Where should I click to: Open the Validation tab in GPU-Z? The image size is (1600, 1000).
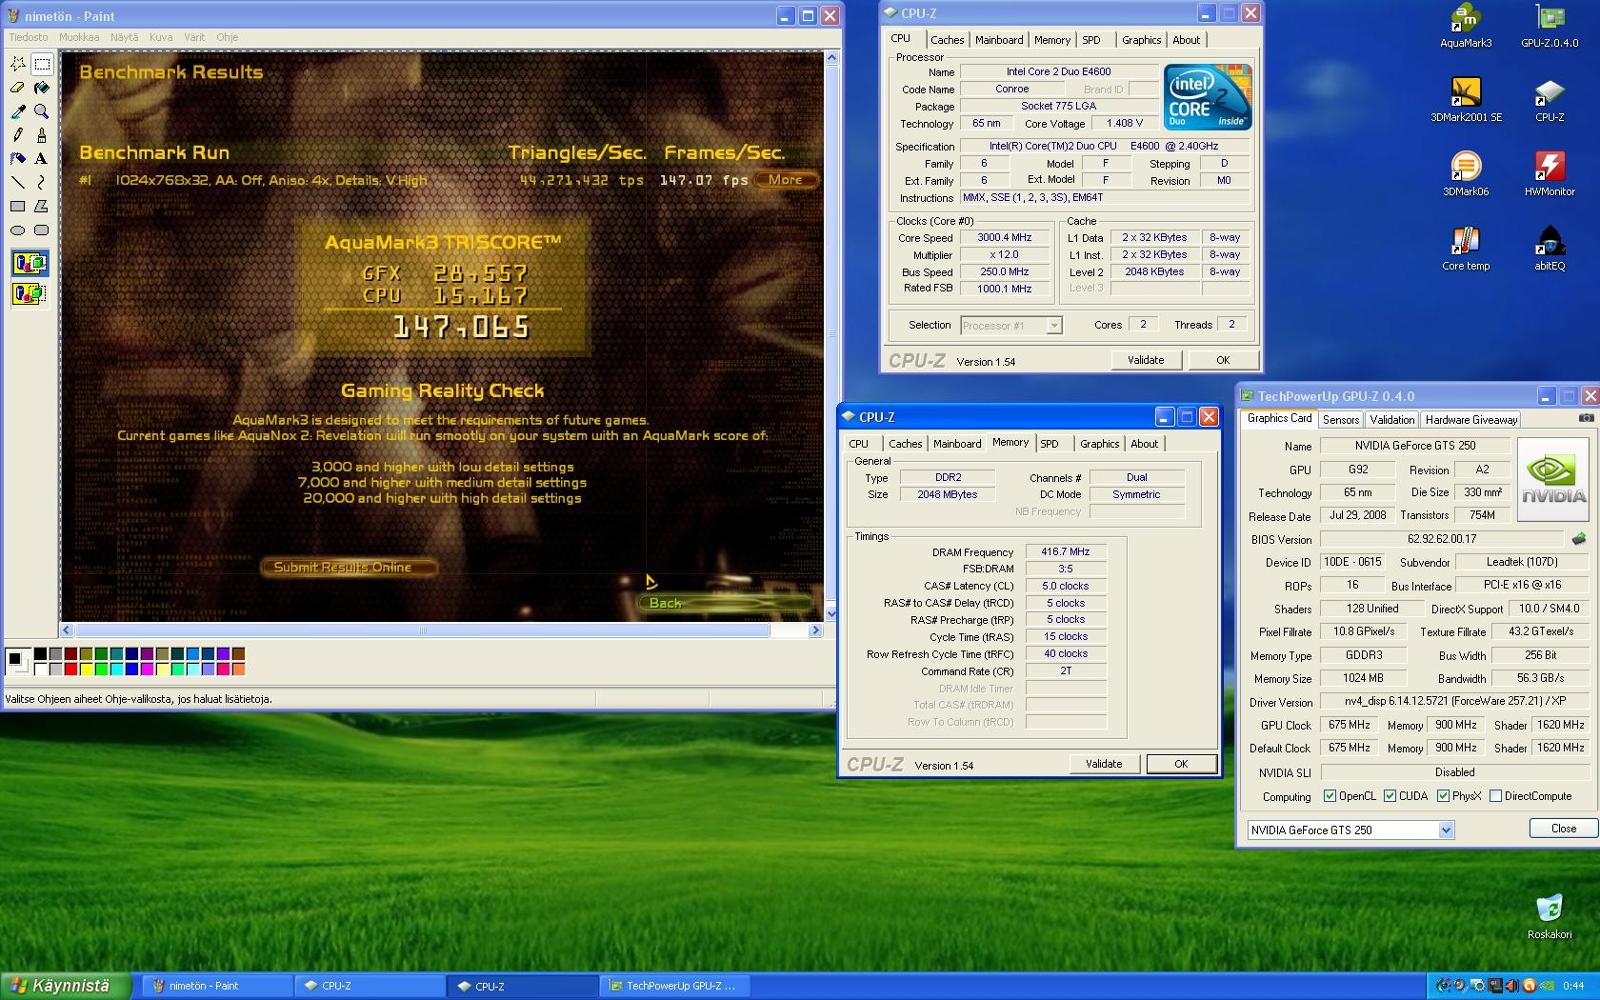pyautogui.click(x=1392, y=420)
